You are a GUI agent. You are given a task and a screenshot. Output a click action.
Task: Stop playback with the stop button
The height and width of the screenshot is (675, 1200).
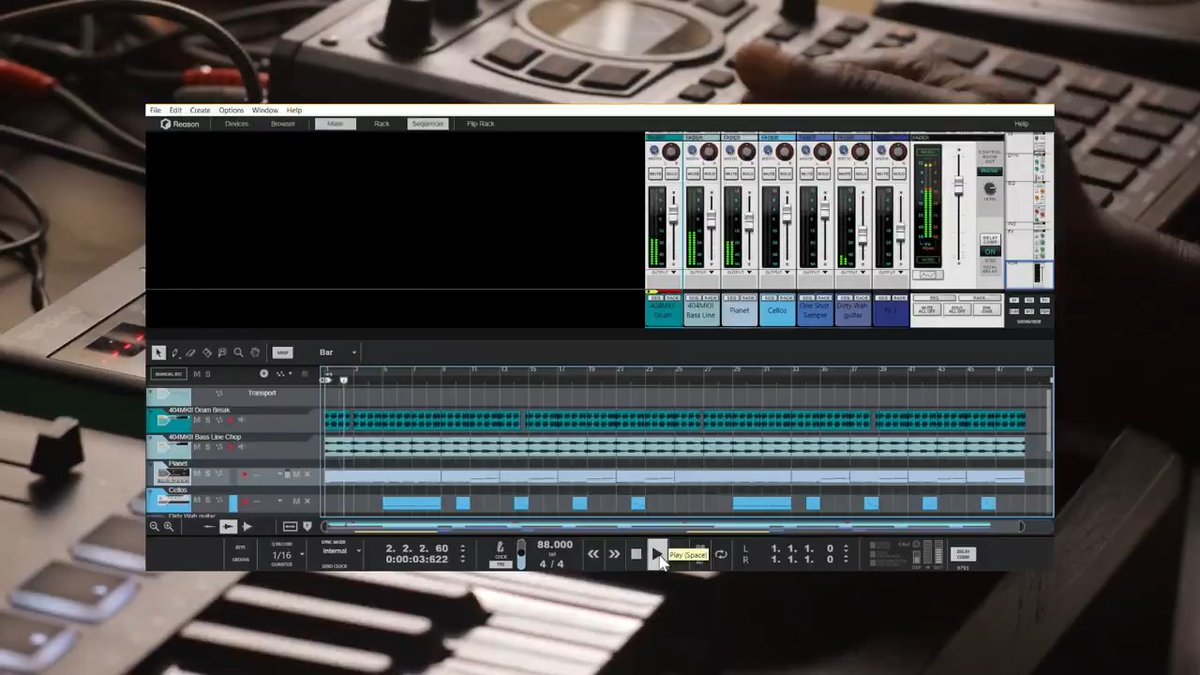click(x=635, y=553)
